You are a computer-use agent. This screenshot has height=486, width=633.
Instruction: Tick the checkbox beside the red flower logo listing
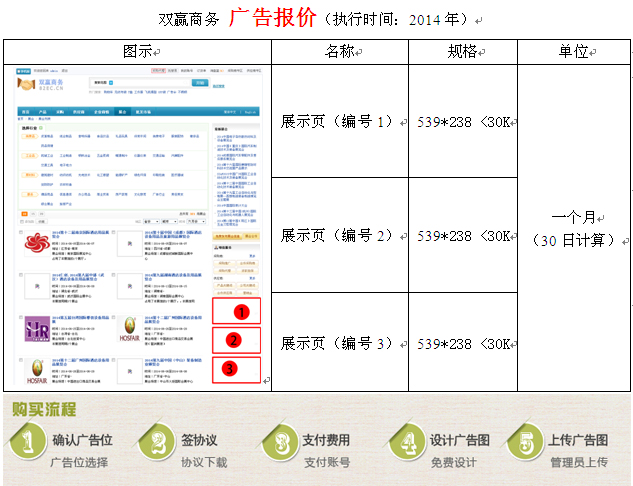point(22,233)
